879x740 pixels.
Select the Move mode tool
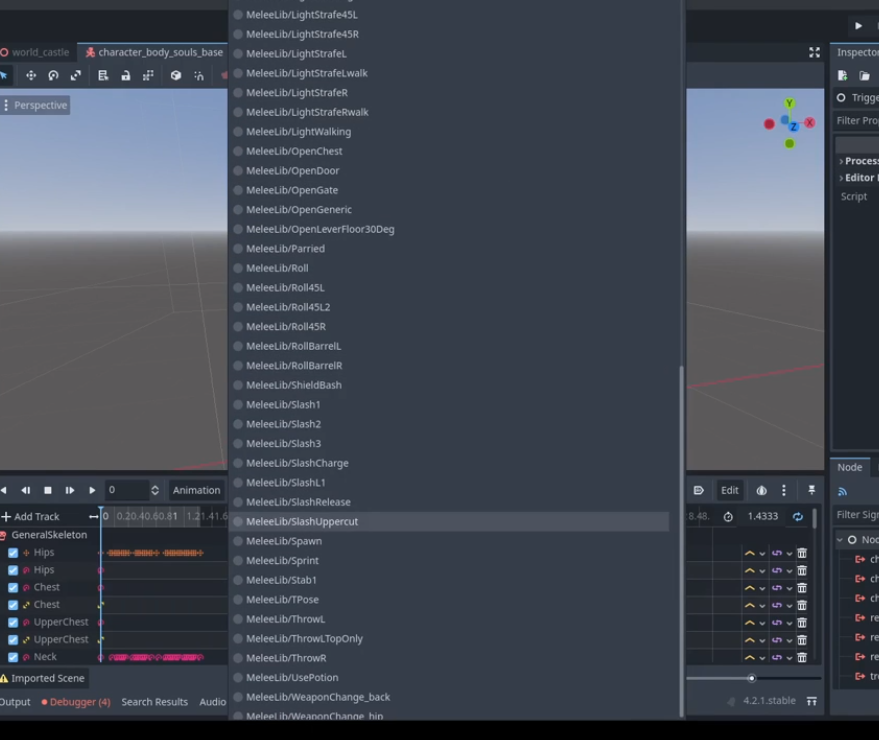click(31, 76)
